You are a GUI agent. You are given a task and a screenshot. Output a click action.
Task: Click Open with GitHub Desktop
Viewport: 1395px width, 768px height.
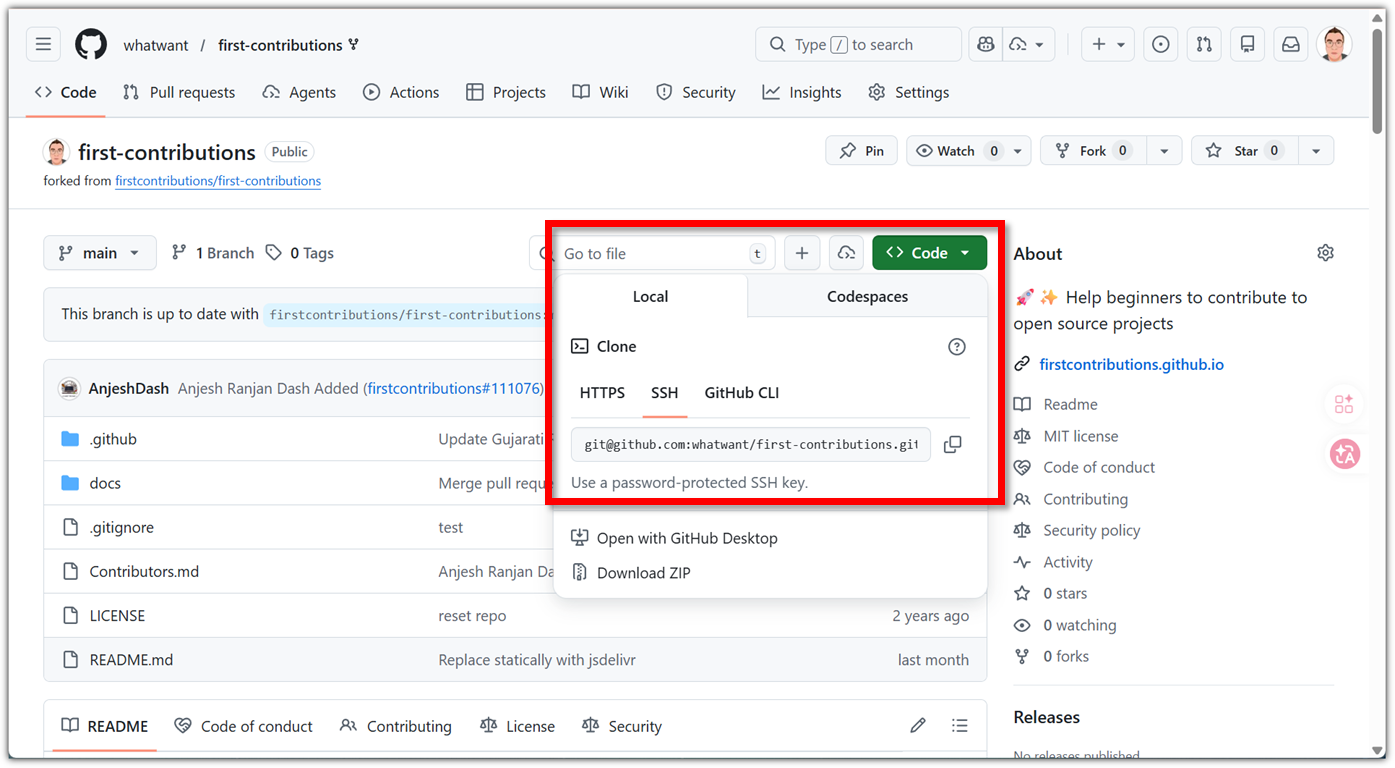pyautogui.click(x=674, y=538)
